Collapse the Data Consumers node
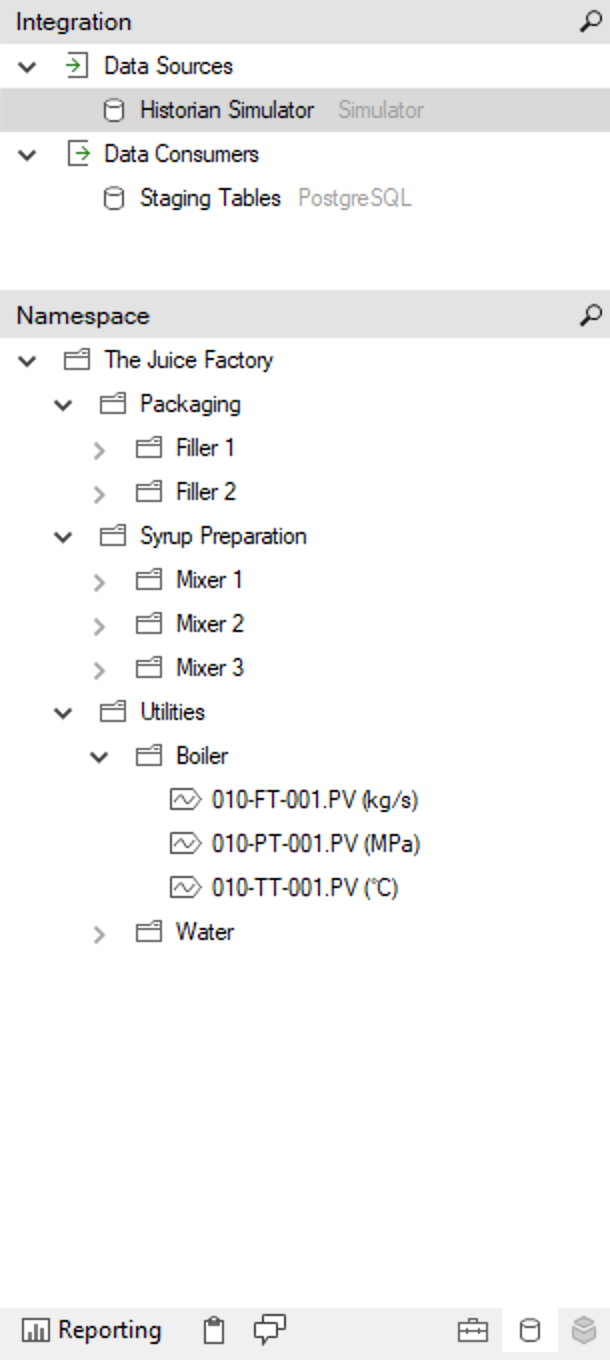This screenshot has height=1360, width=610. pyautogui.click(x=28, y=155)
